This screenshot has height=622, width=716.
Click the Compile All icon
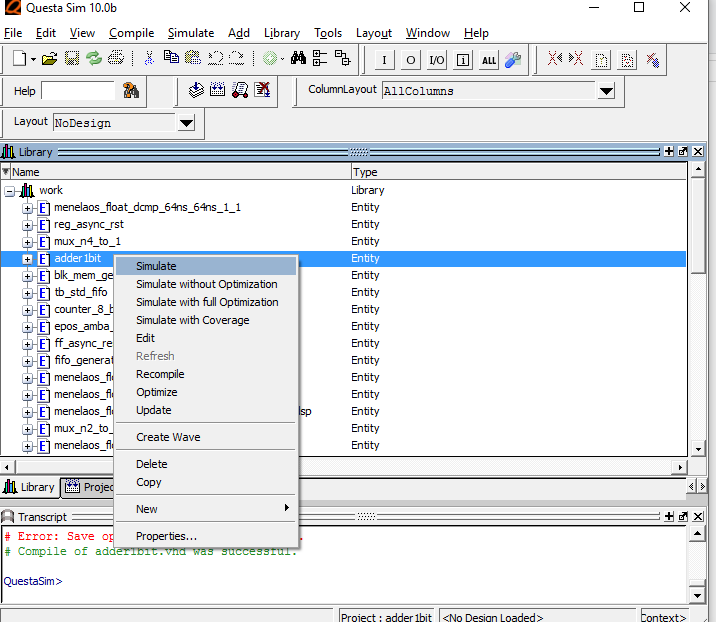[x=217, y=90]
